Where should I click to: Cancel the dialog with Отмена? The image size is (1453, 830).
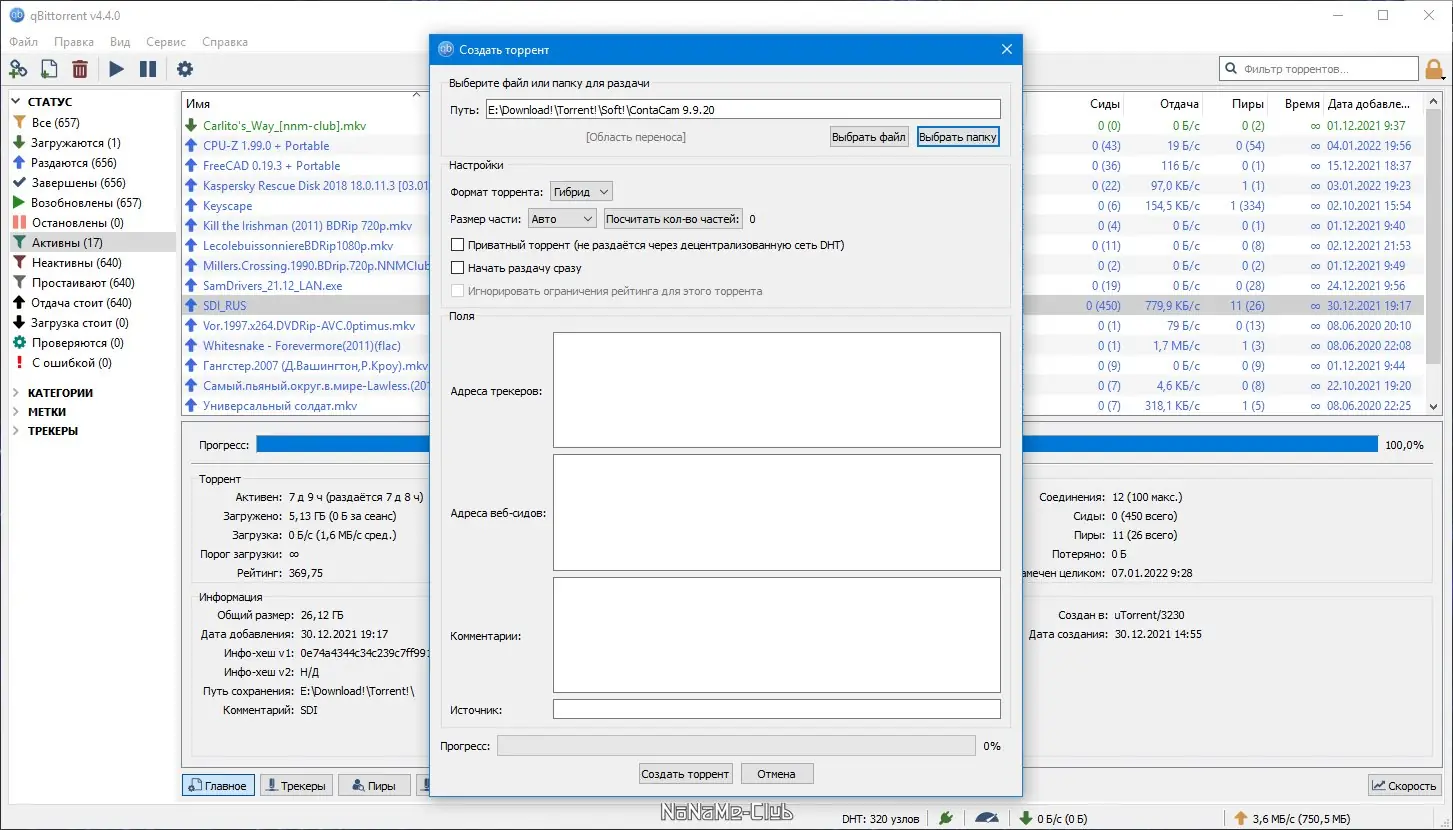coord(776,774)
